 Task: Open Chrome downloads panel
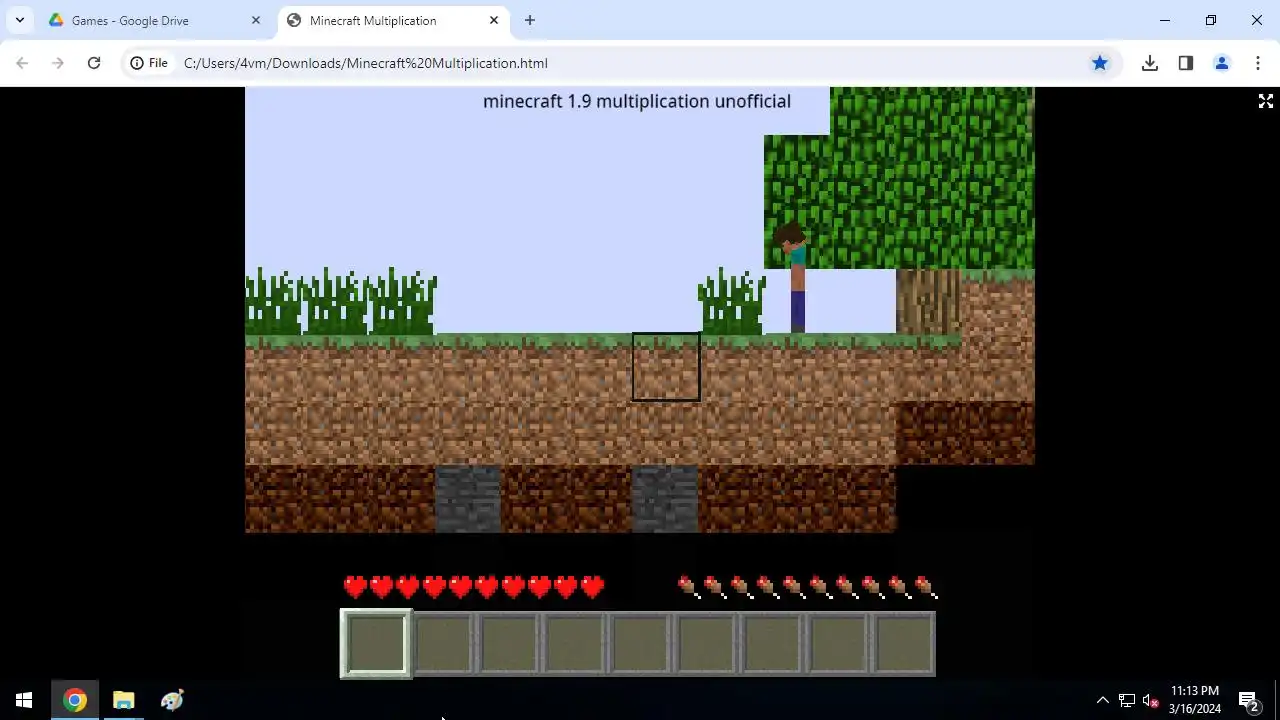(x=1150, y=63)
